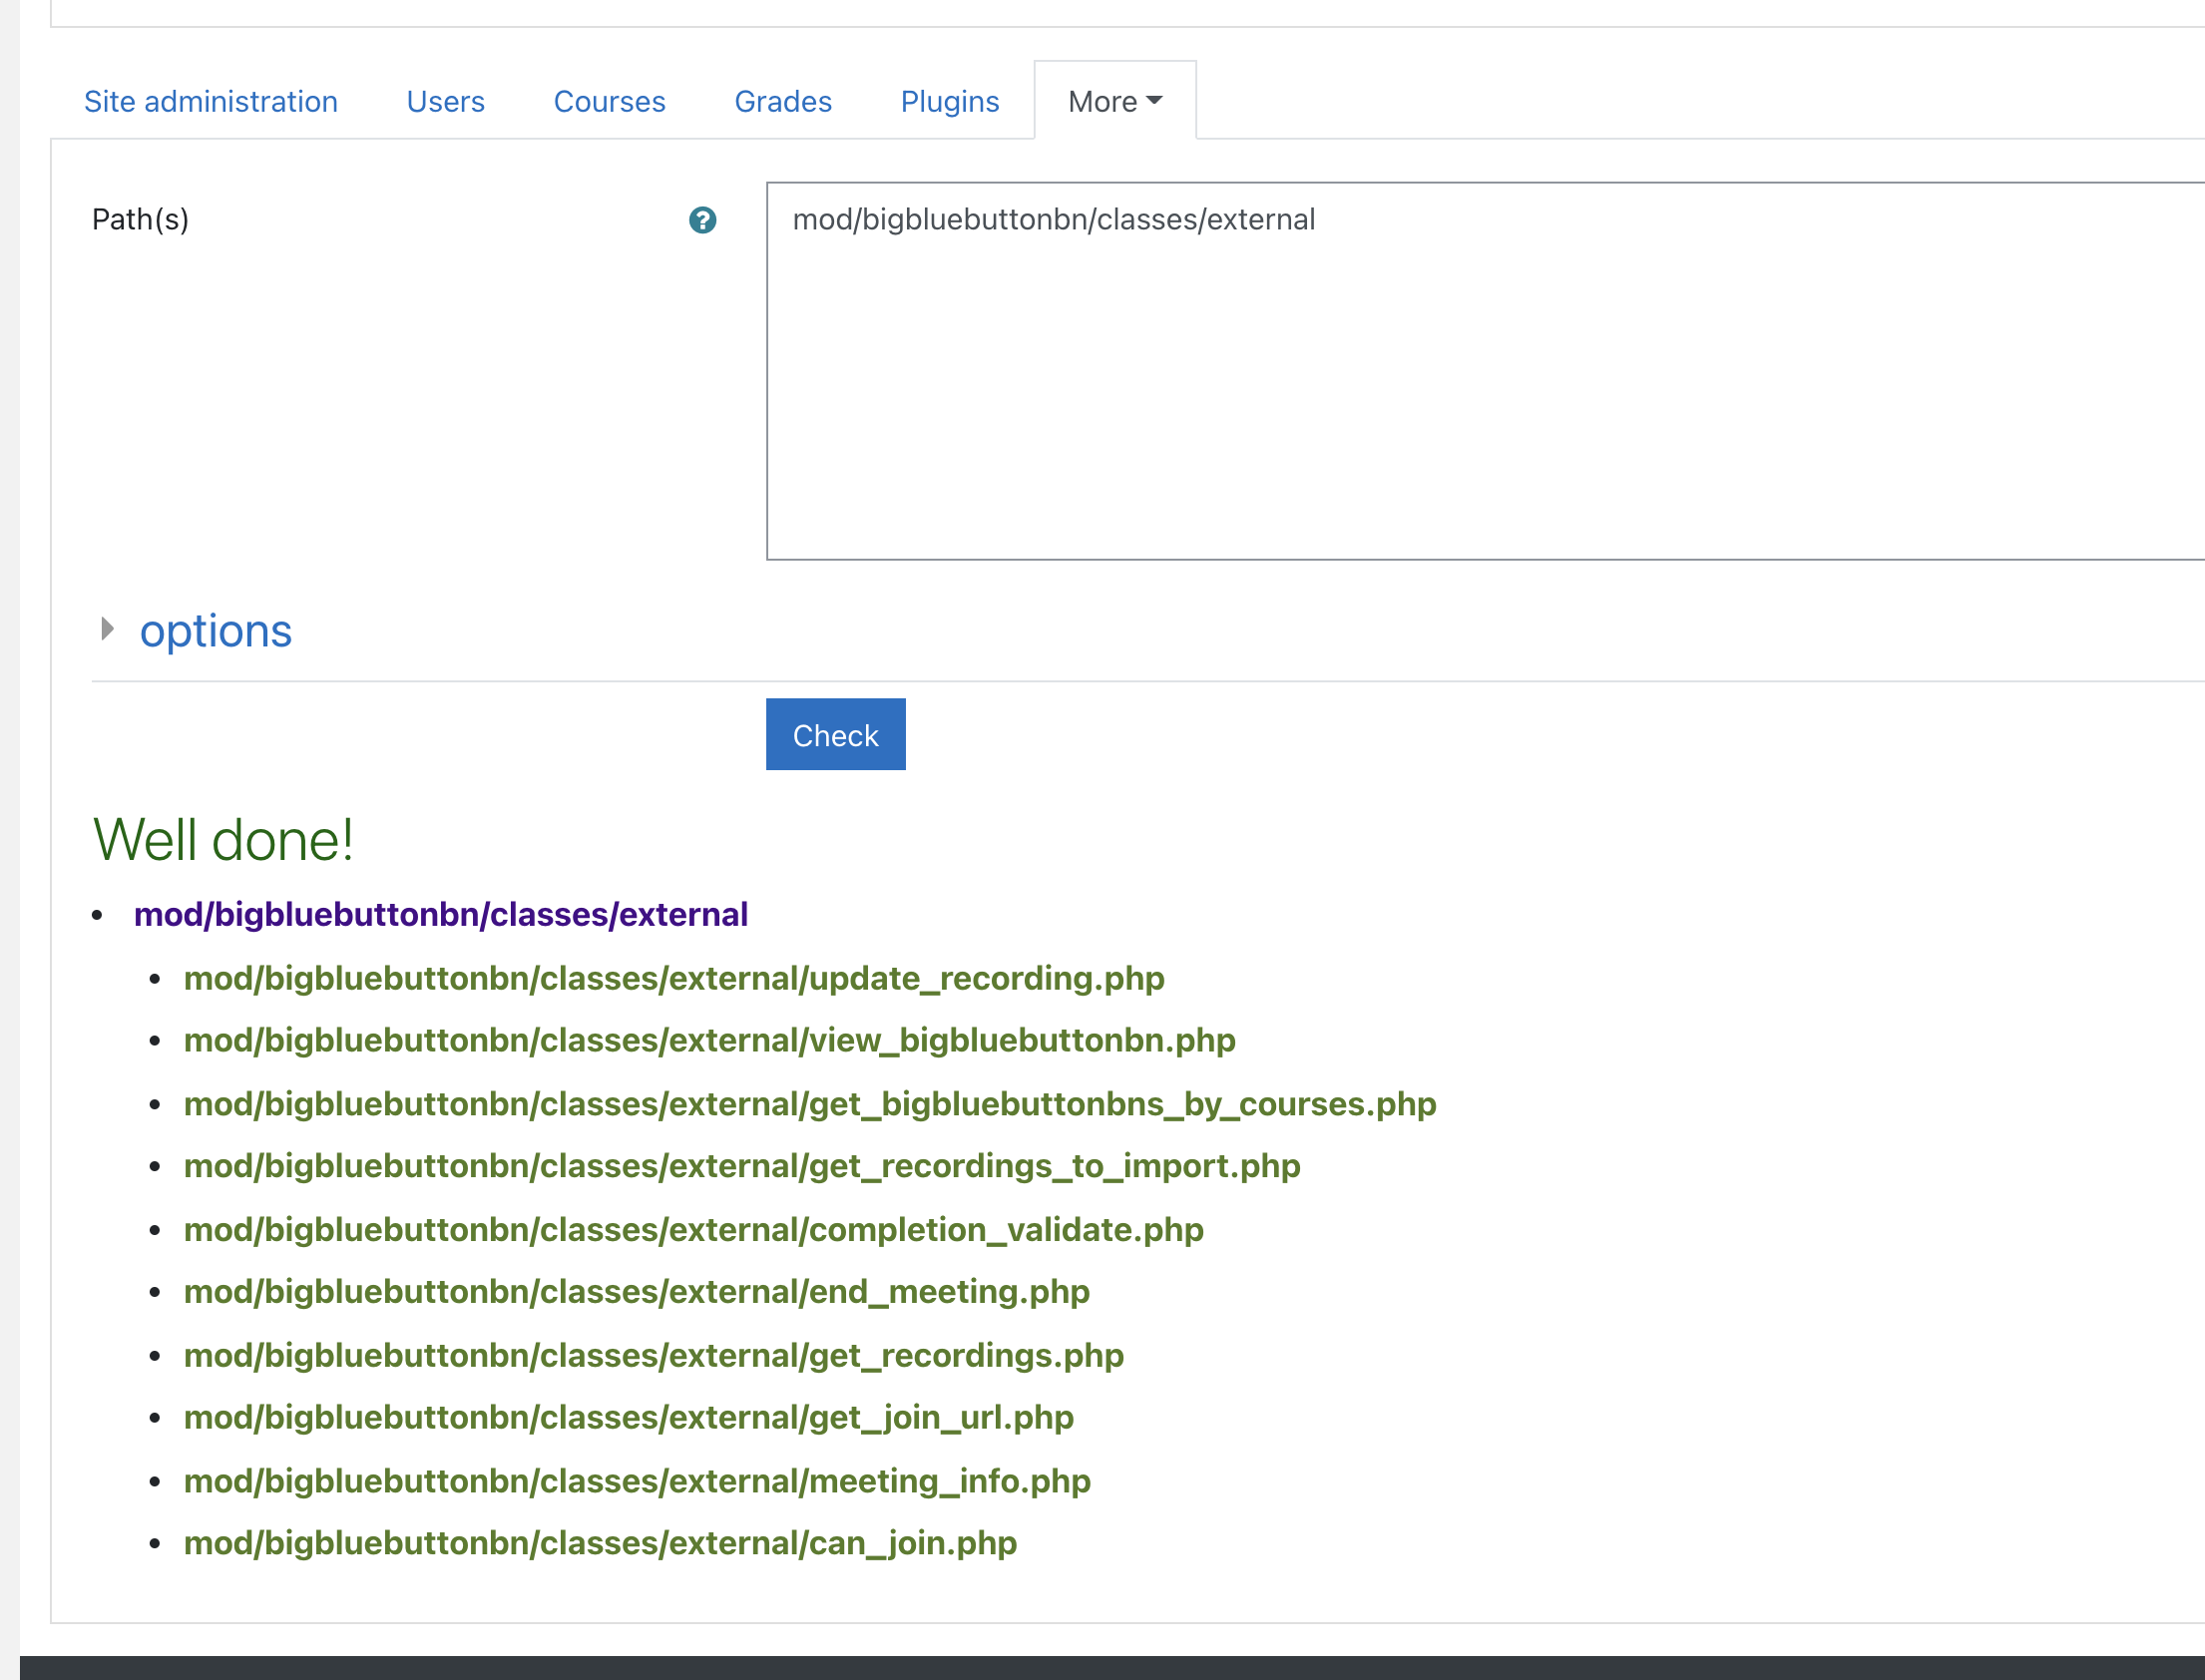The image size is (2205, 1680).
Task: Select the Grades tab
Action: pyautogui.click(x=783, y=101)
